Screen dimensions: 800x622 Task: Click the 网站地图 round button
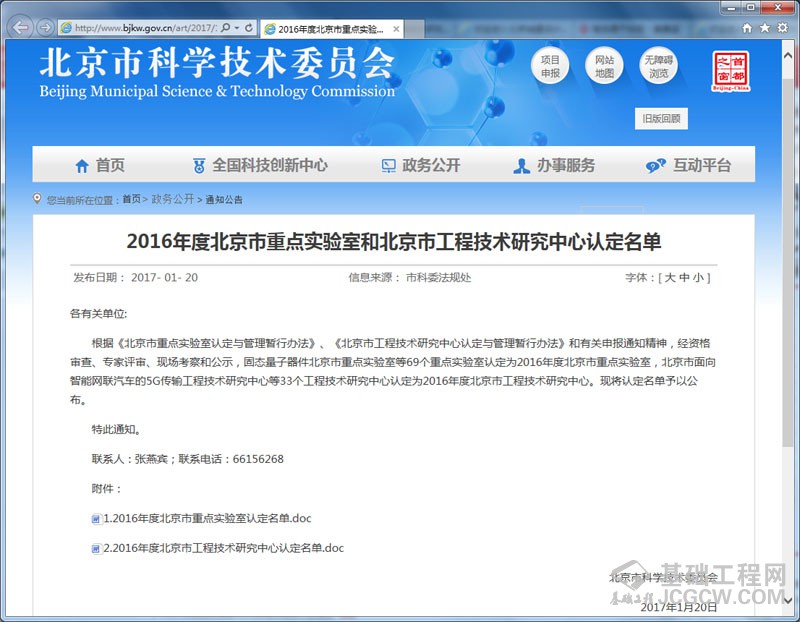pos(604,67)
